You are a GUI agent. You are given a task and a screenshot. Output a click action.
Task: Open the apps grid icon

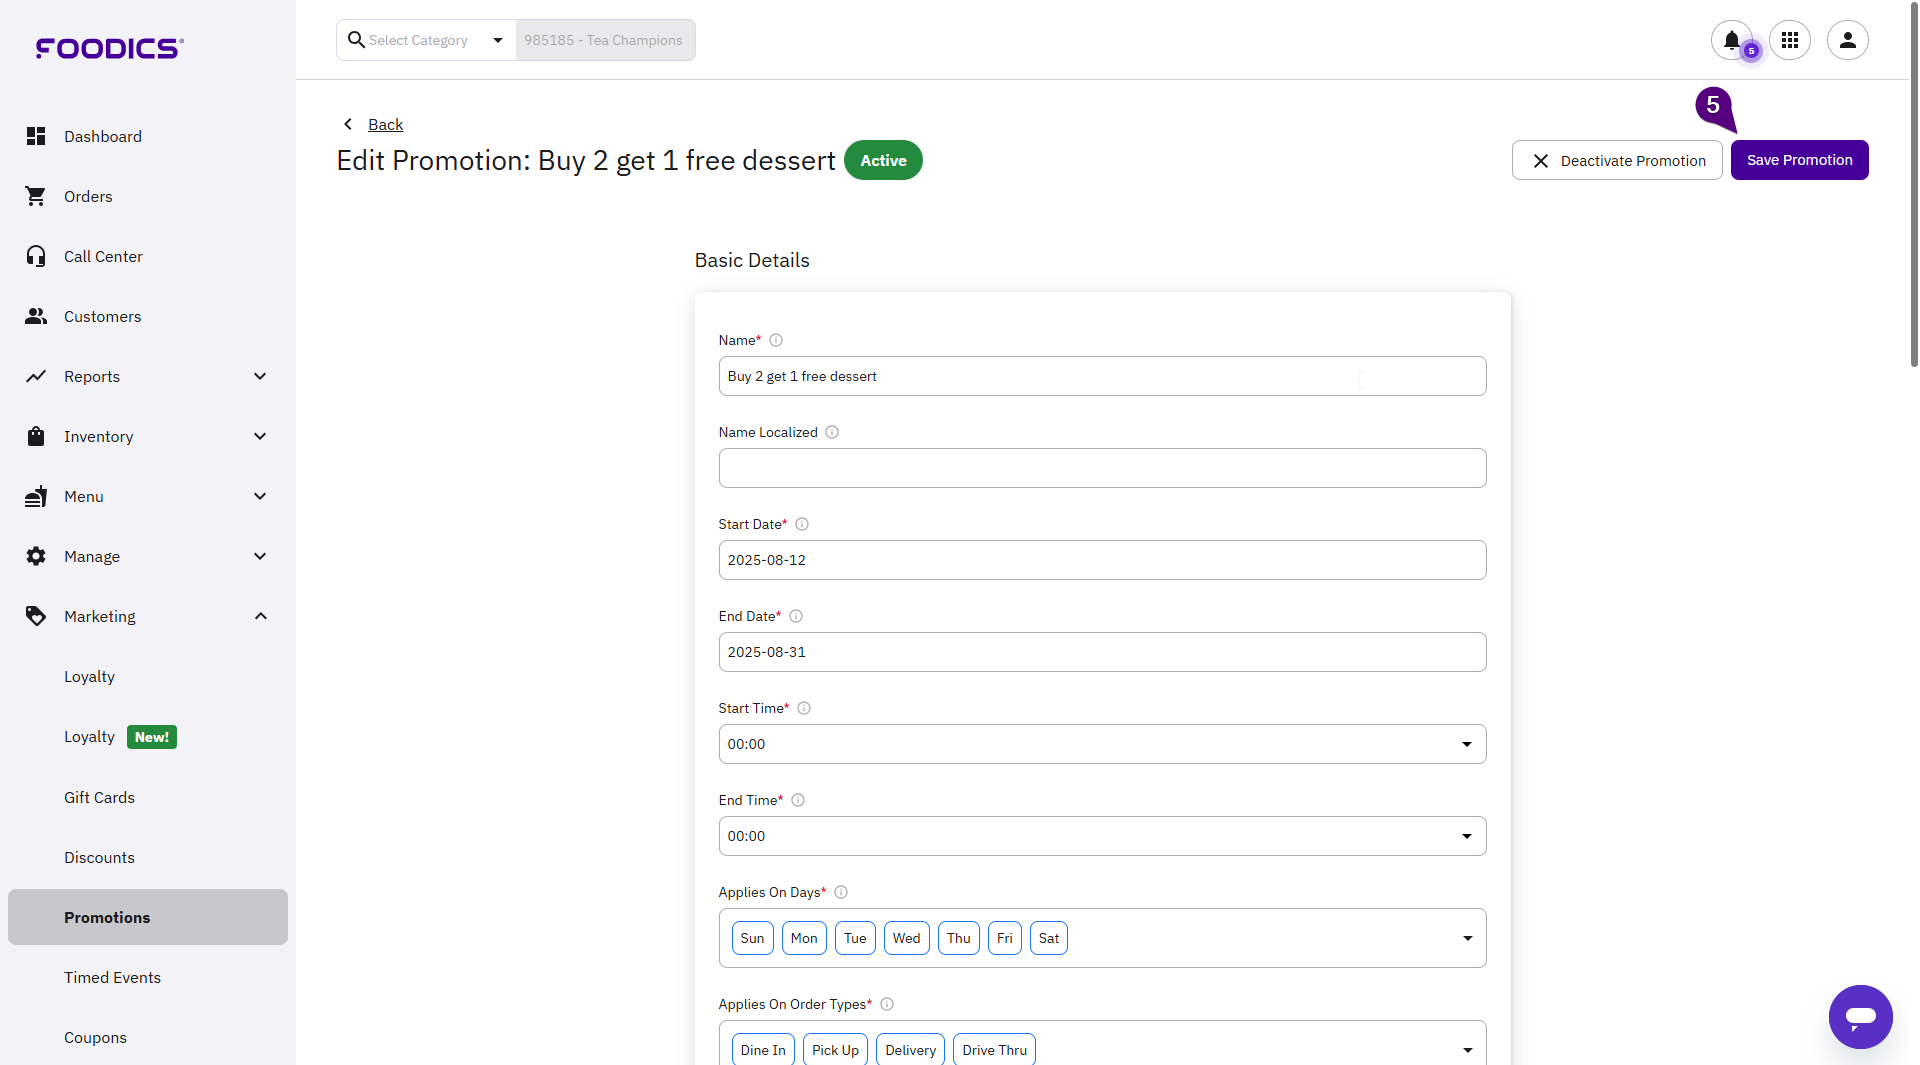1789,40
